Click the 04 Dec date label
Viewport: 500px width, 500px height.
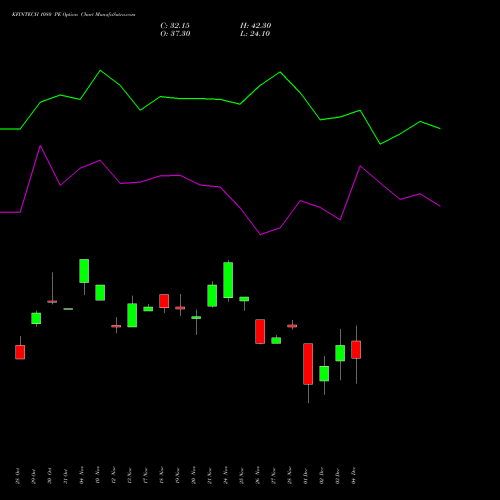(354, 476)
